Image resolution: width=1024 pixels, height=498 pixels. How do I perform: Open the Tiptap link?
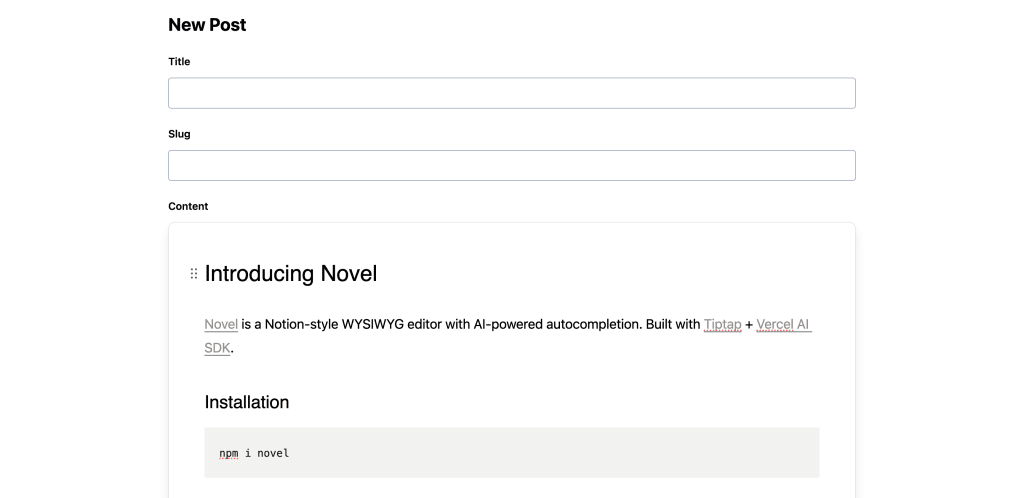[722, 324]
